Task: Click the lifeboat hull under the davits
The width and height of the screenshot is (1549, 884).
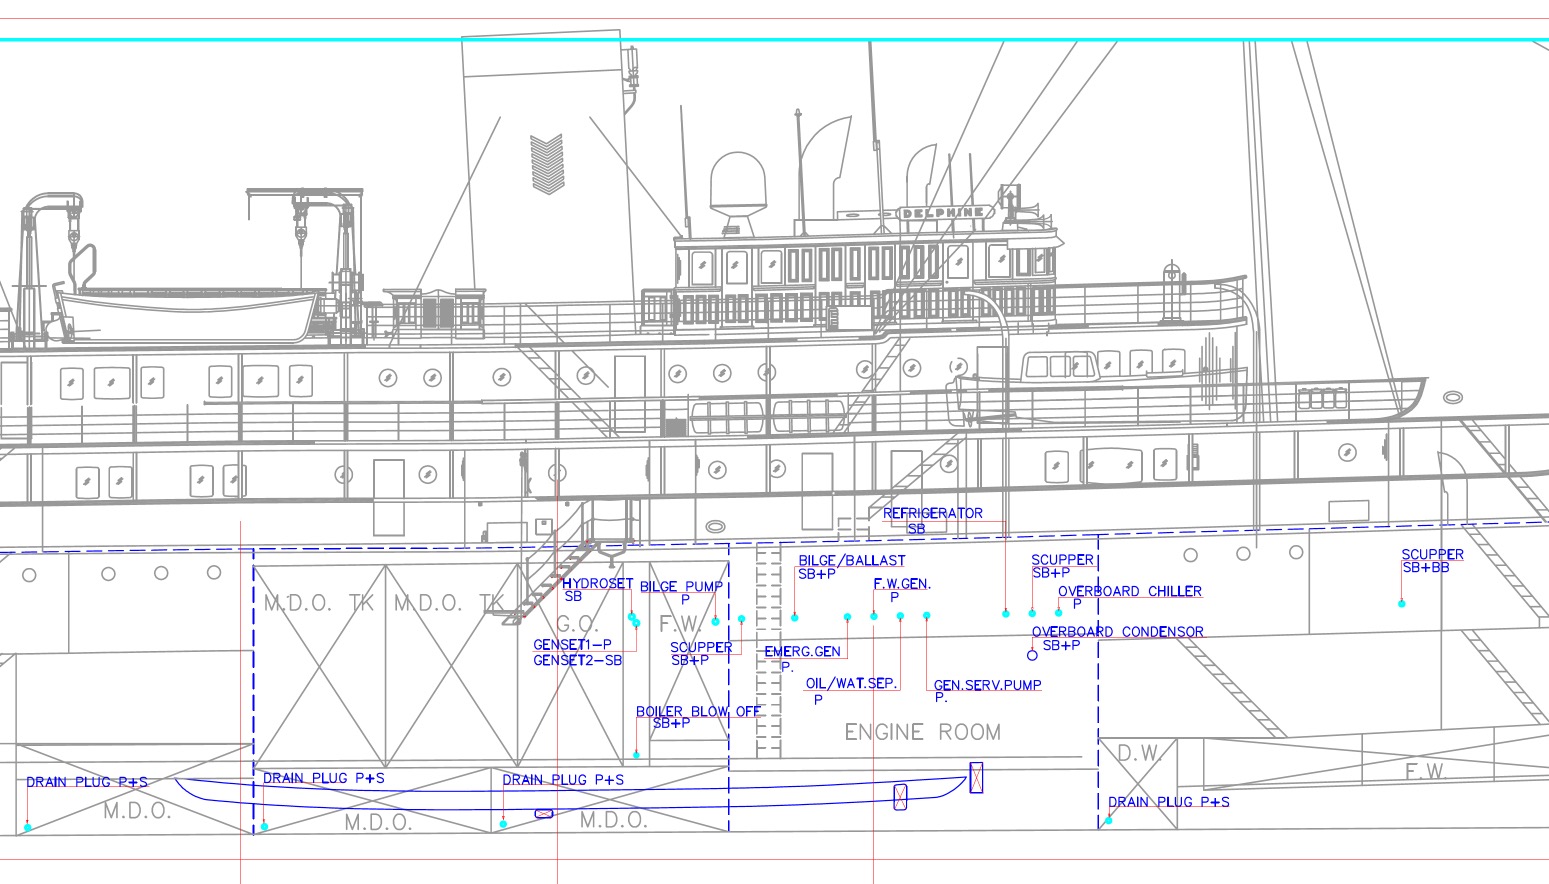Action: [x=191, y=316]
